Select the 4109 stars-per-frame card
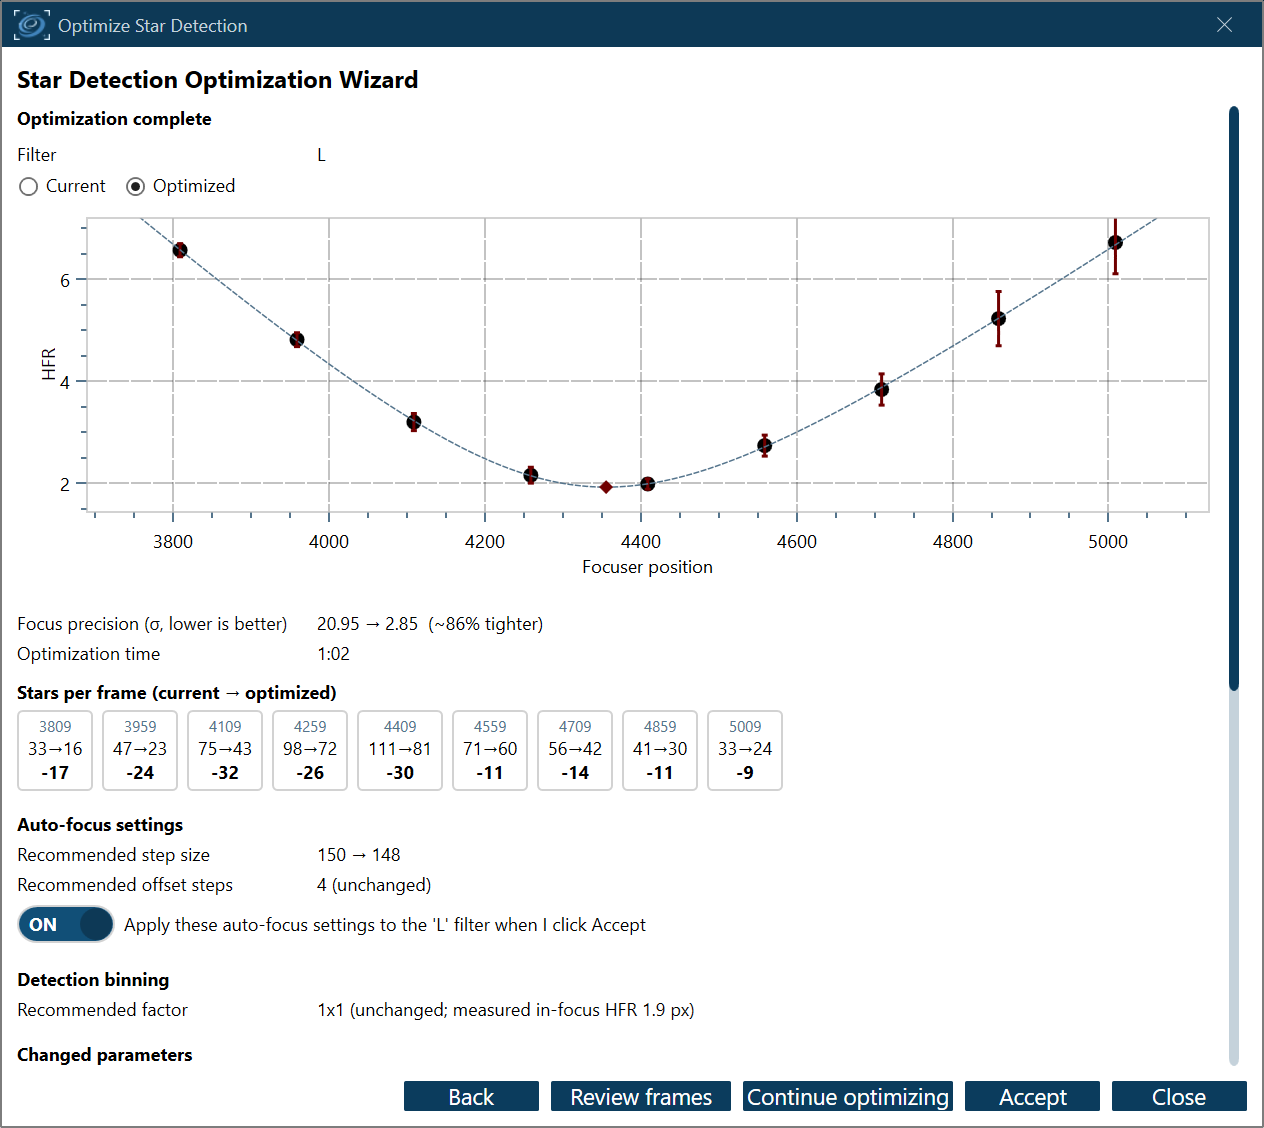Image resolution: width=1264 pixels, height=1128 pixels. pyautogui.click(x=225, y=751)
